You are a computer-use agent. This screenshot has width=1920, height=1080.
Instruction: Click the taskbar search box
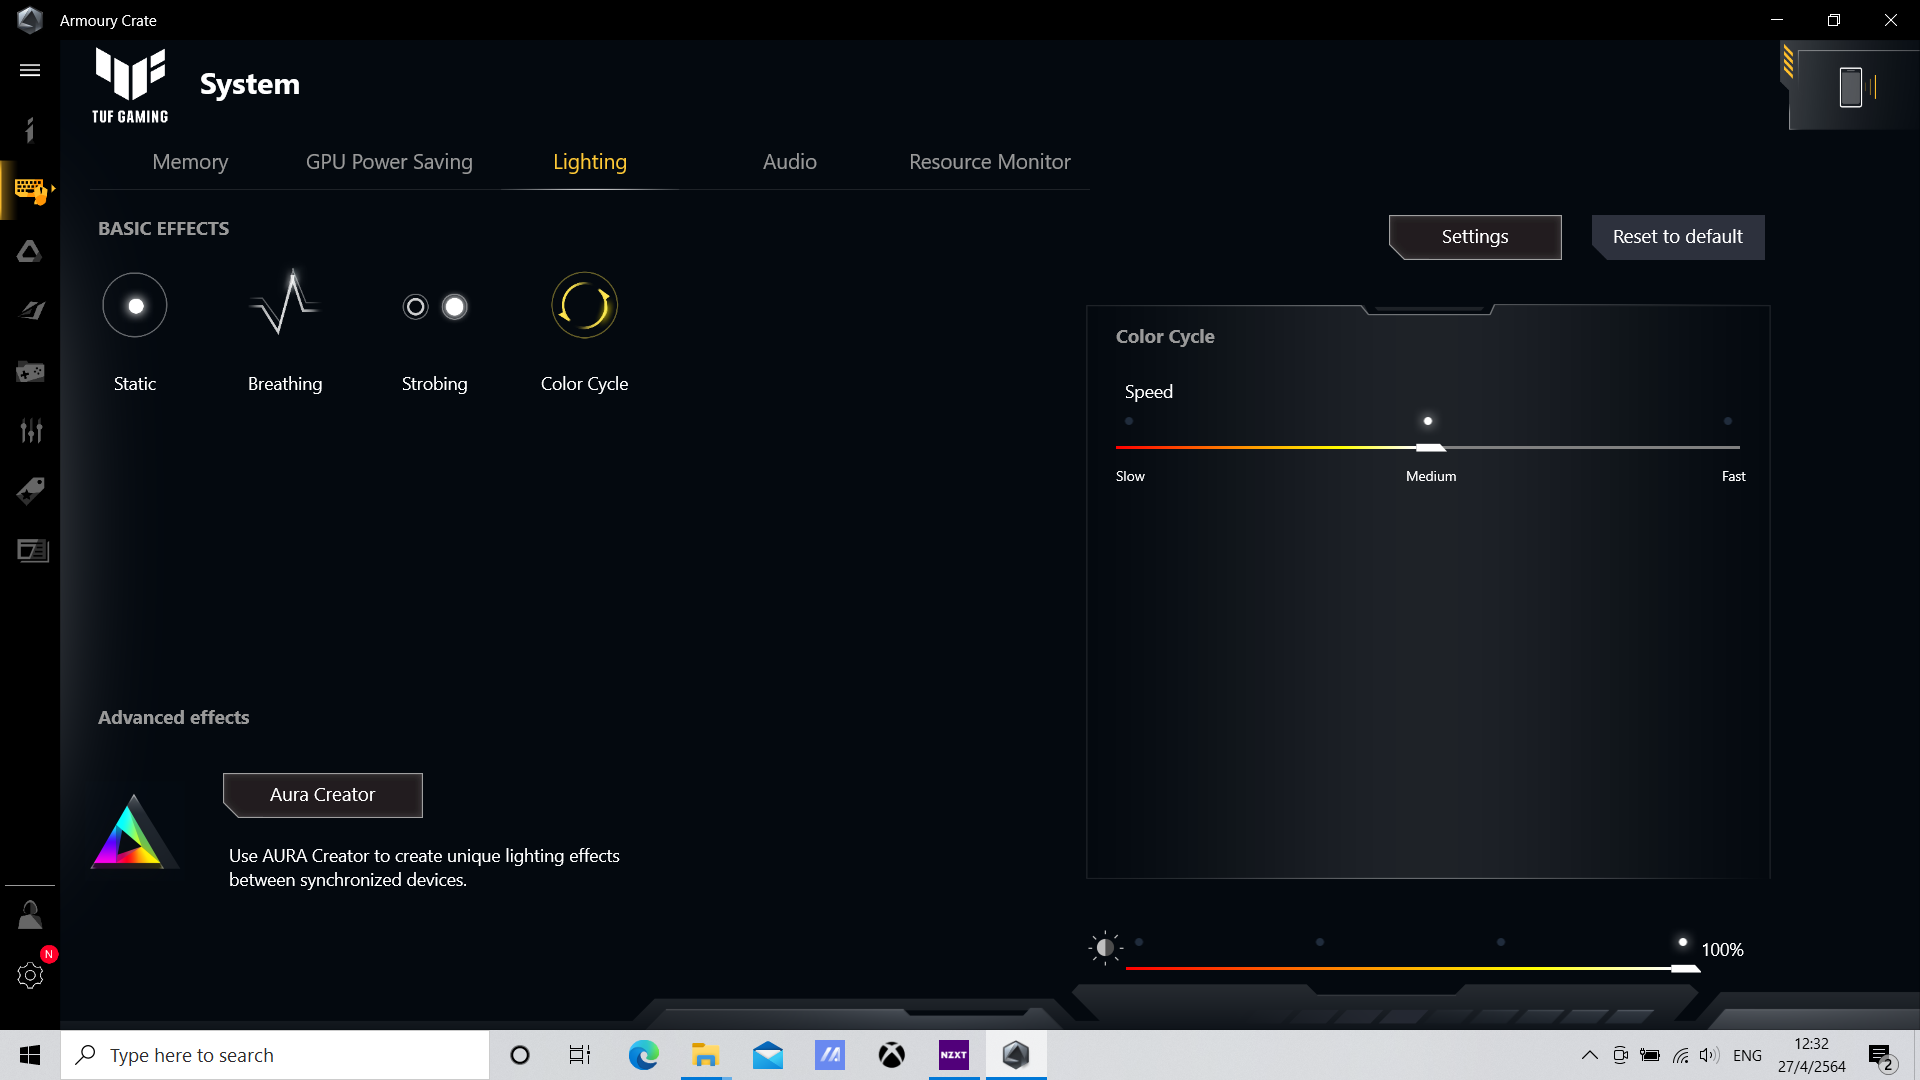pos(275,1055)
